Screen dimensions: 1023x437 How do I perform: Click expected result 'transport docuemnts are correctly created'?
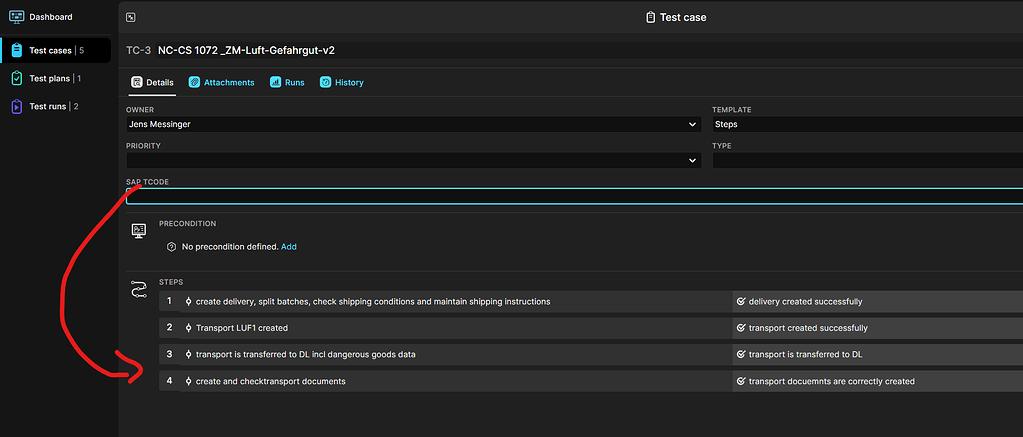click(x=831, y=381)
